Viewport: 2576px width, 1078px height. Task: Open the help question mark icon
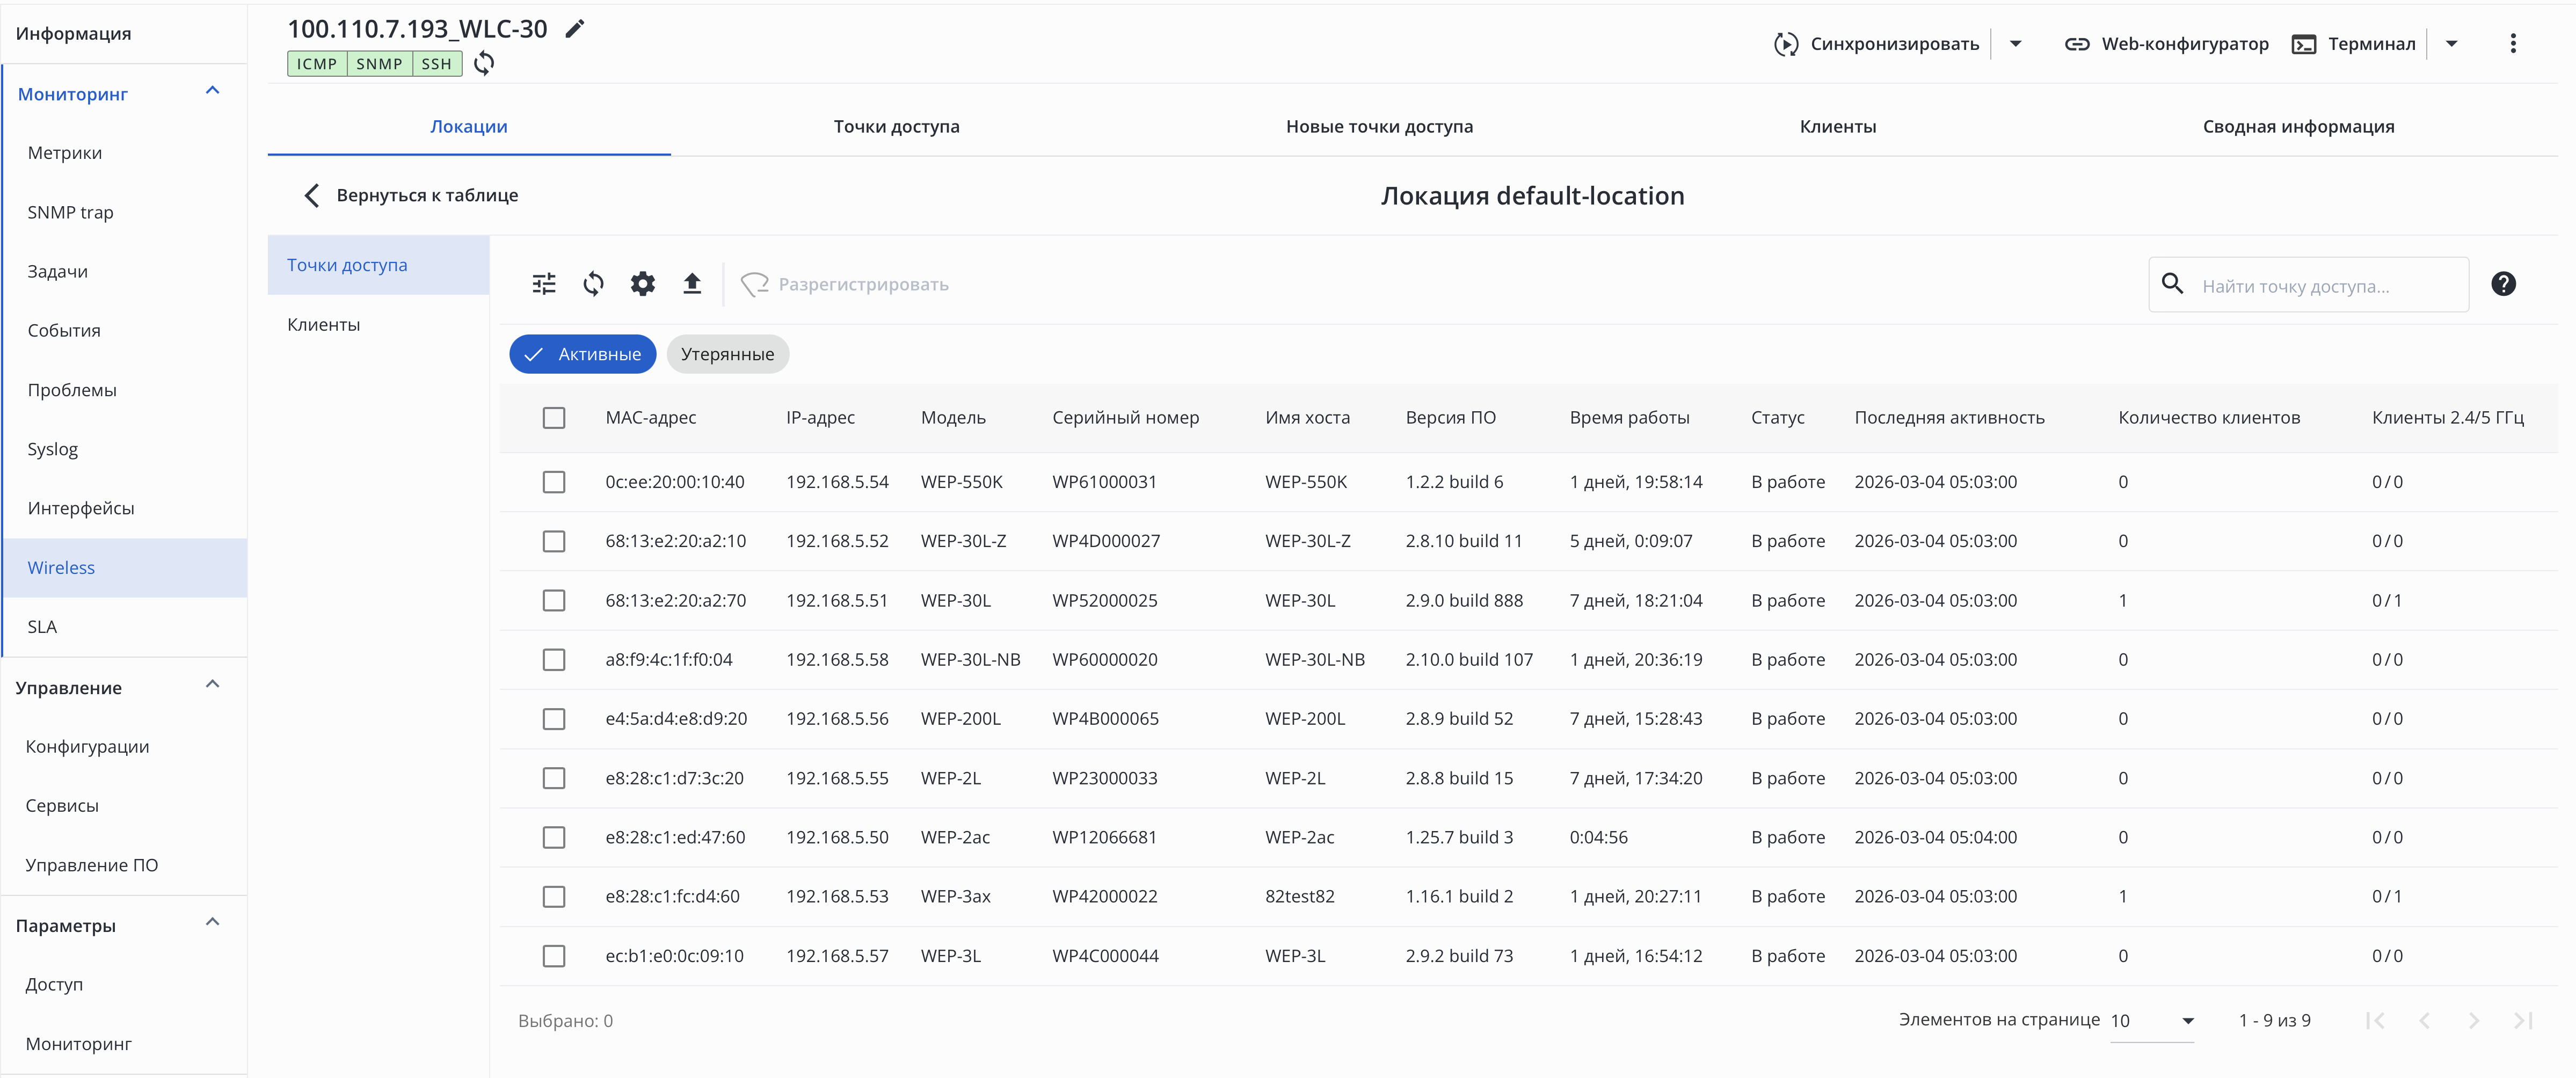tap(2503, 284)
